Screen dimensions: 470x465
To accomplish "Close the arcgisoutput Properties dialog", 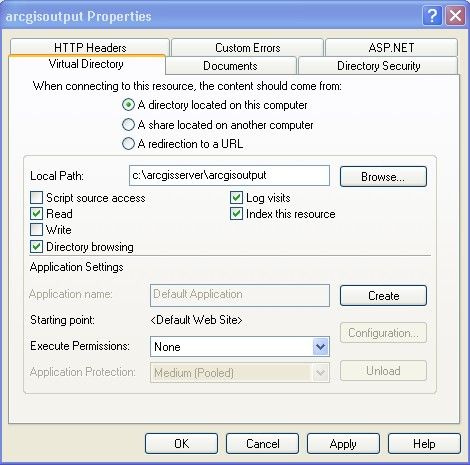I will click(x=455, y=16).
